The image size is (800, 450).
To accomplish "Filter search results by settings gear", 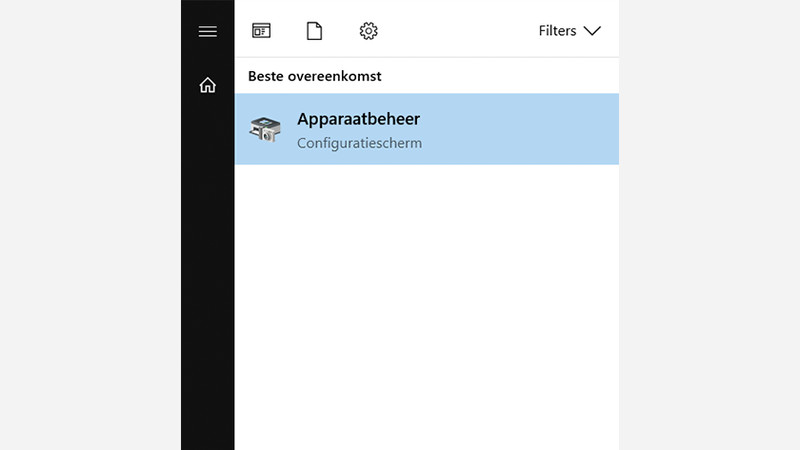I will (x=368, y=31).
